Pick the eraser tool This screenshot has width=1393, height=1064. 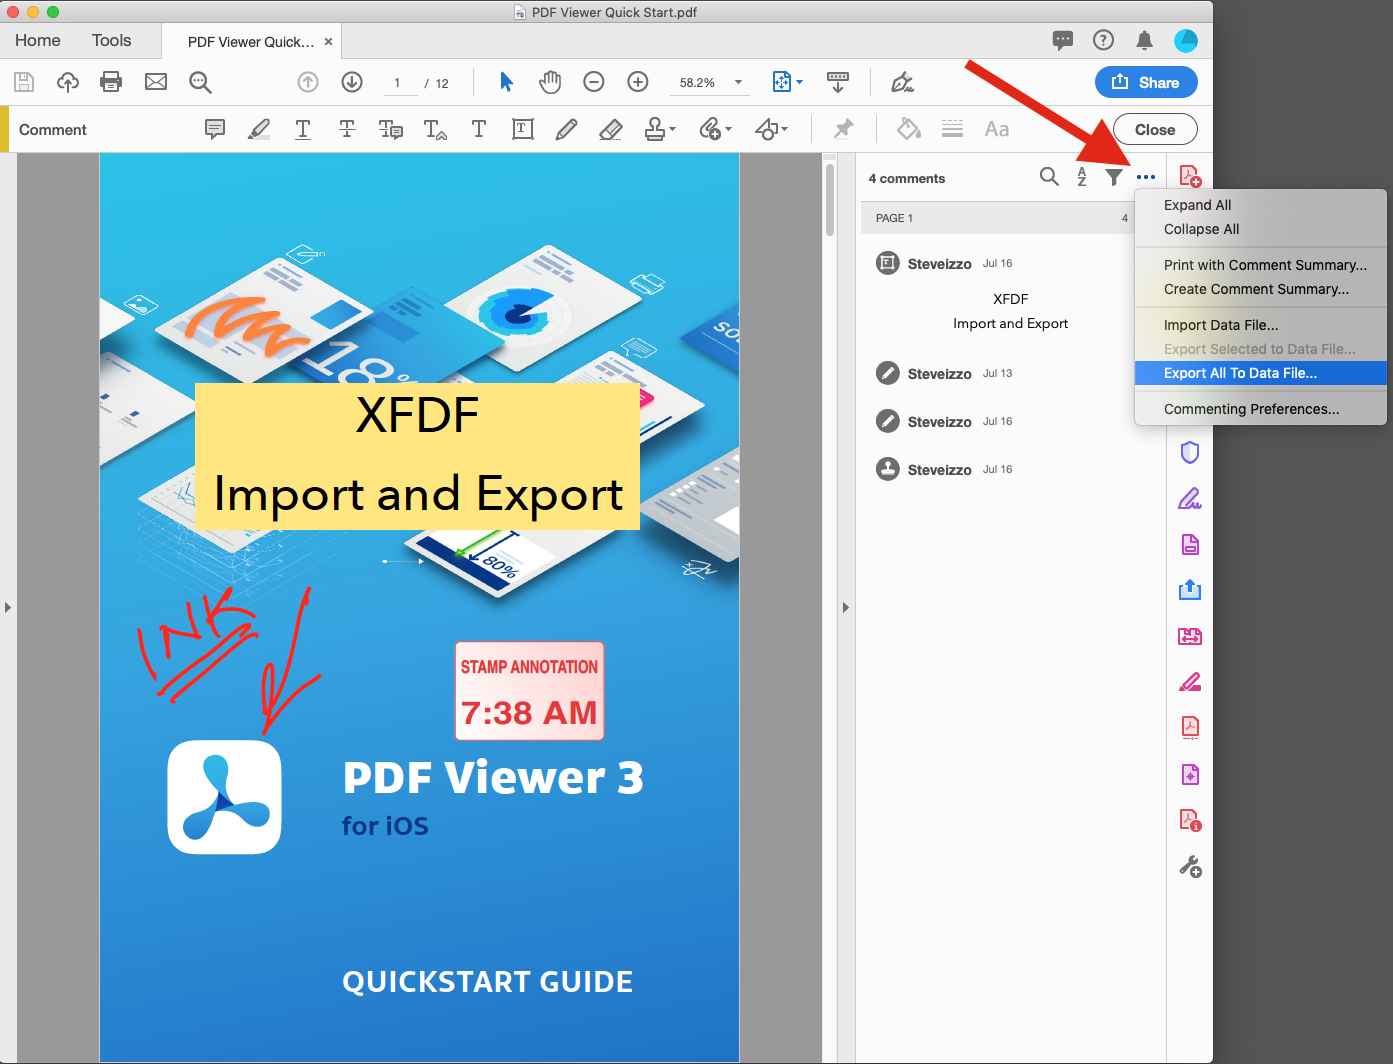coord(610,129)
